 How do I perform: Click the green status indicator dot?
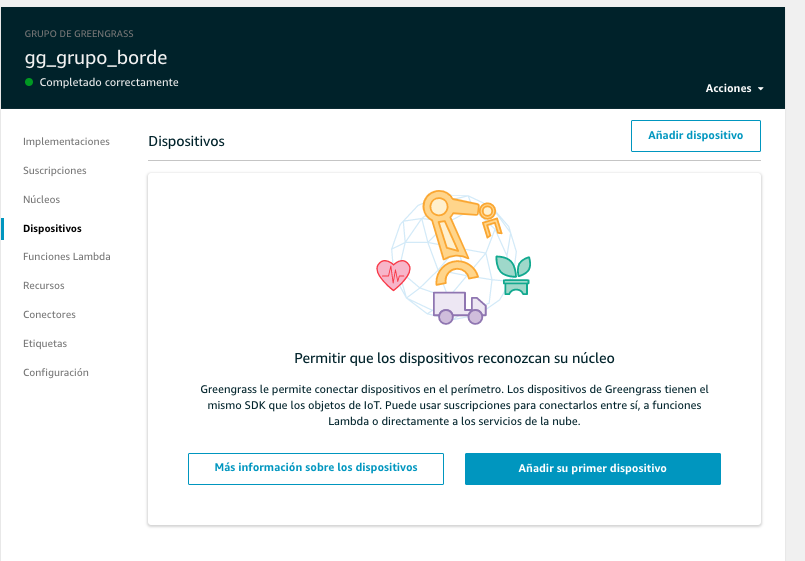pos(29,82)
